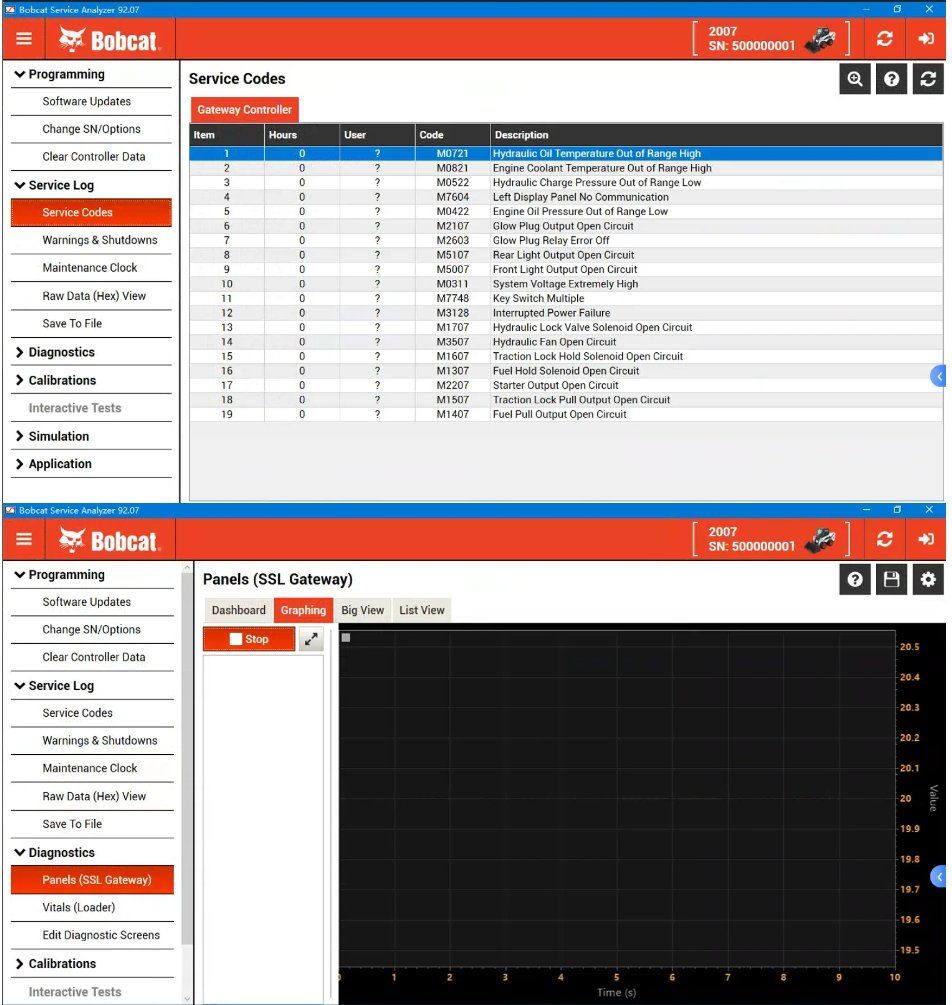Screen dimensions: 952x1005
Task: Switch to the List View tab
Action: point(421,610)
